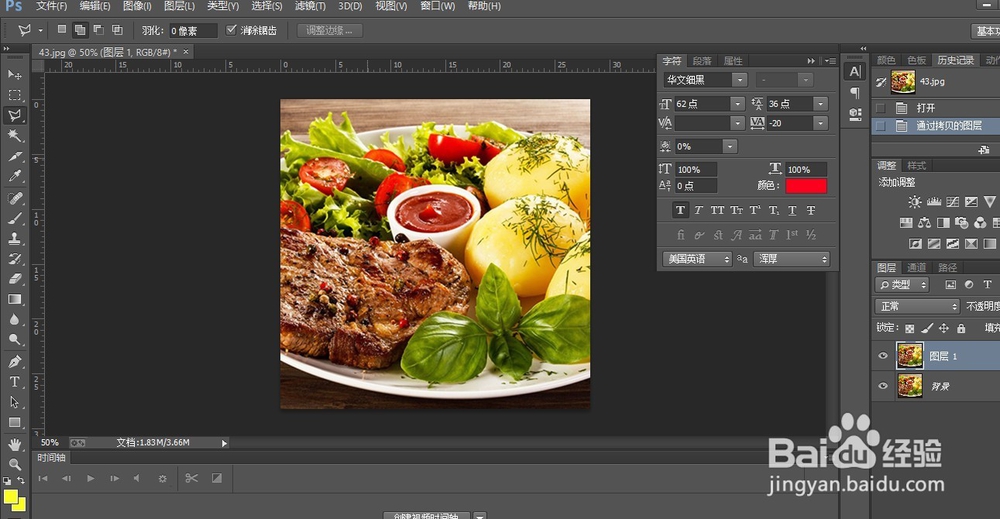Select the Hand tool
The image size is (1000, 519).
(14, 444)
